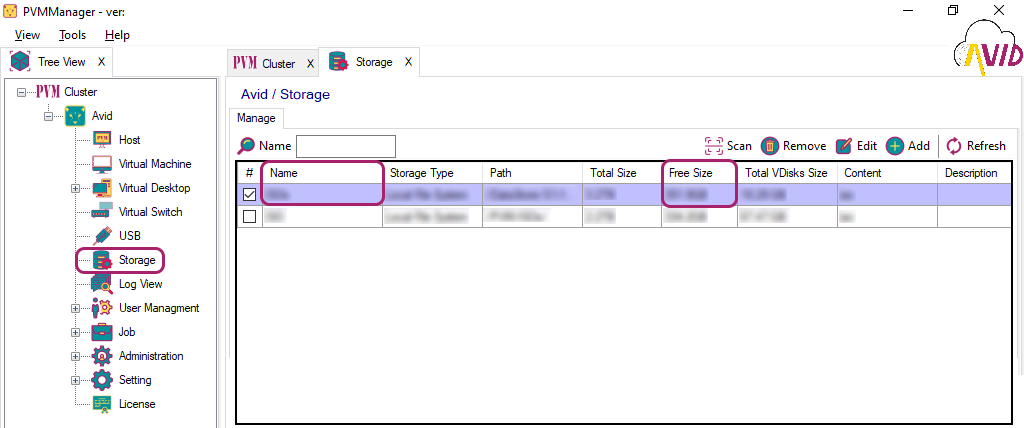1024x428 pixels.
Task: Click the PVM logo beside Cluster node
Action: click(48, 91)
